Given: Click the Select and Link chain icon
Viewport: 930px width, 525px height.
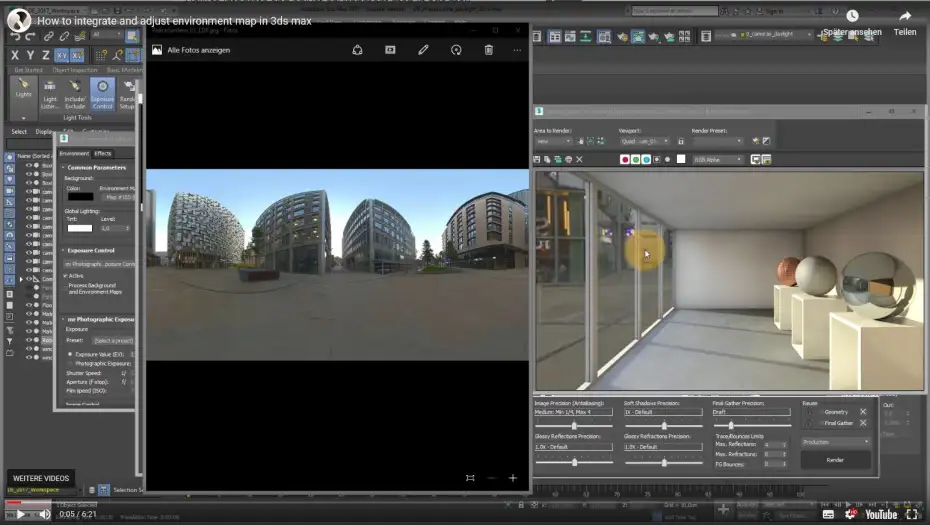Looking at the screenshot, I should 49,36.
